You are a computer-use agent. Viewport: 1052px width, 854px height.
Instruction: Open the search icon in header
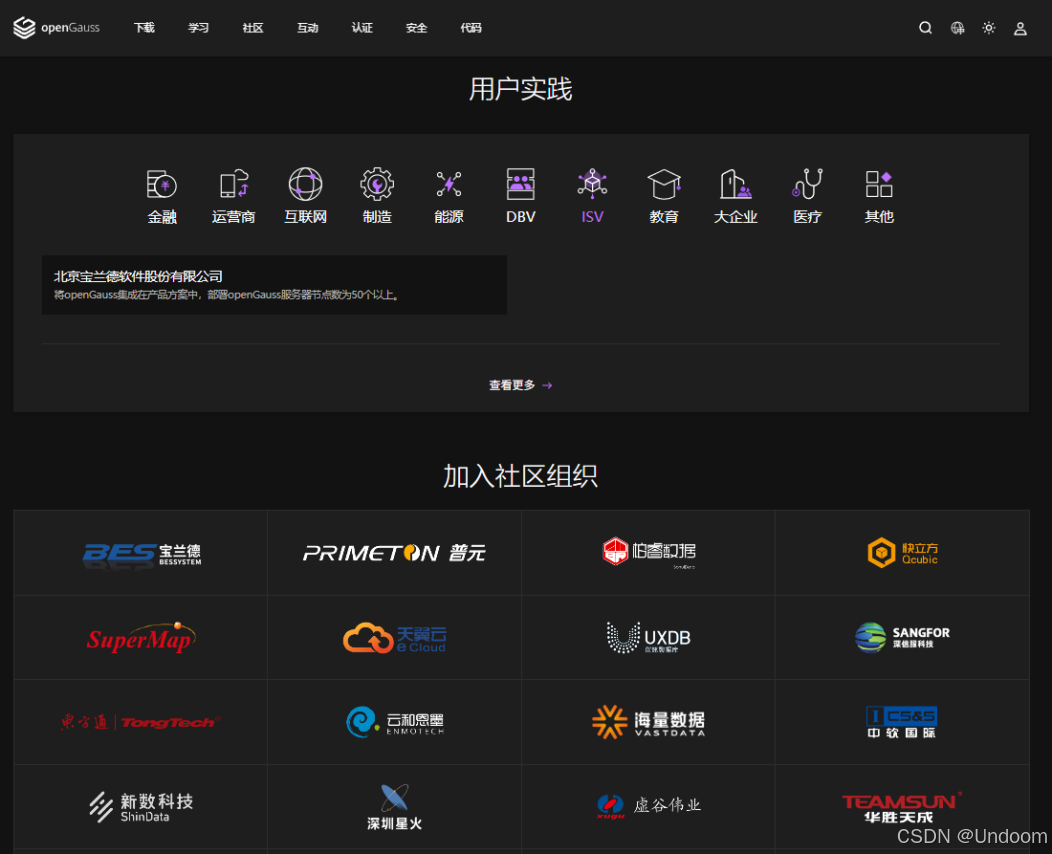(x=925, y=28)
